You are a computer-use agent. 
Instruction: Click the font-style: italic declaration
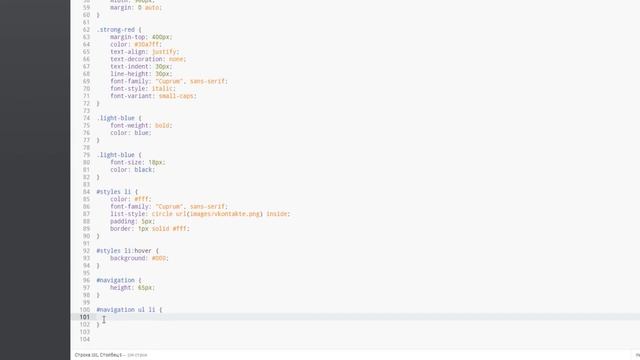(143, 89)
